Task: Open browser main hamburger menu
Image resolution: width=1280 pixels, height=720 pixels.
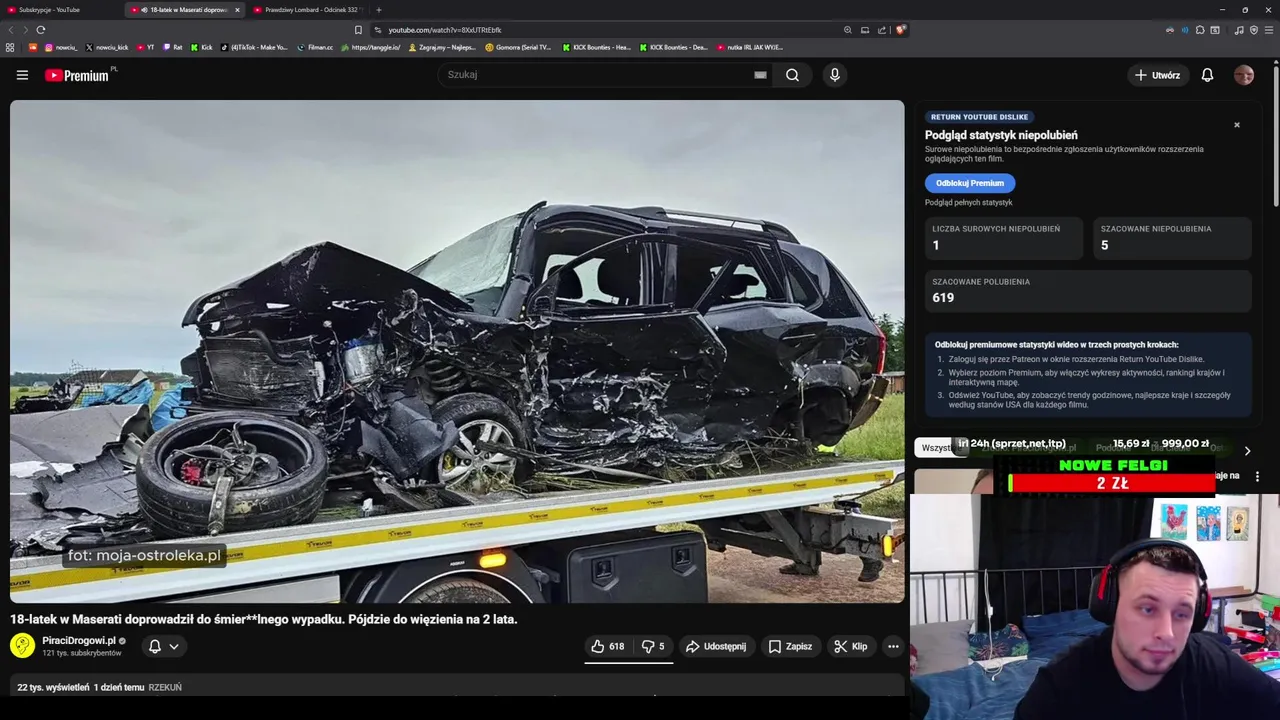Action: click(x=1269, y=30)
